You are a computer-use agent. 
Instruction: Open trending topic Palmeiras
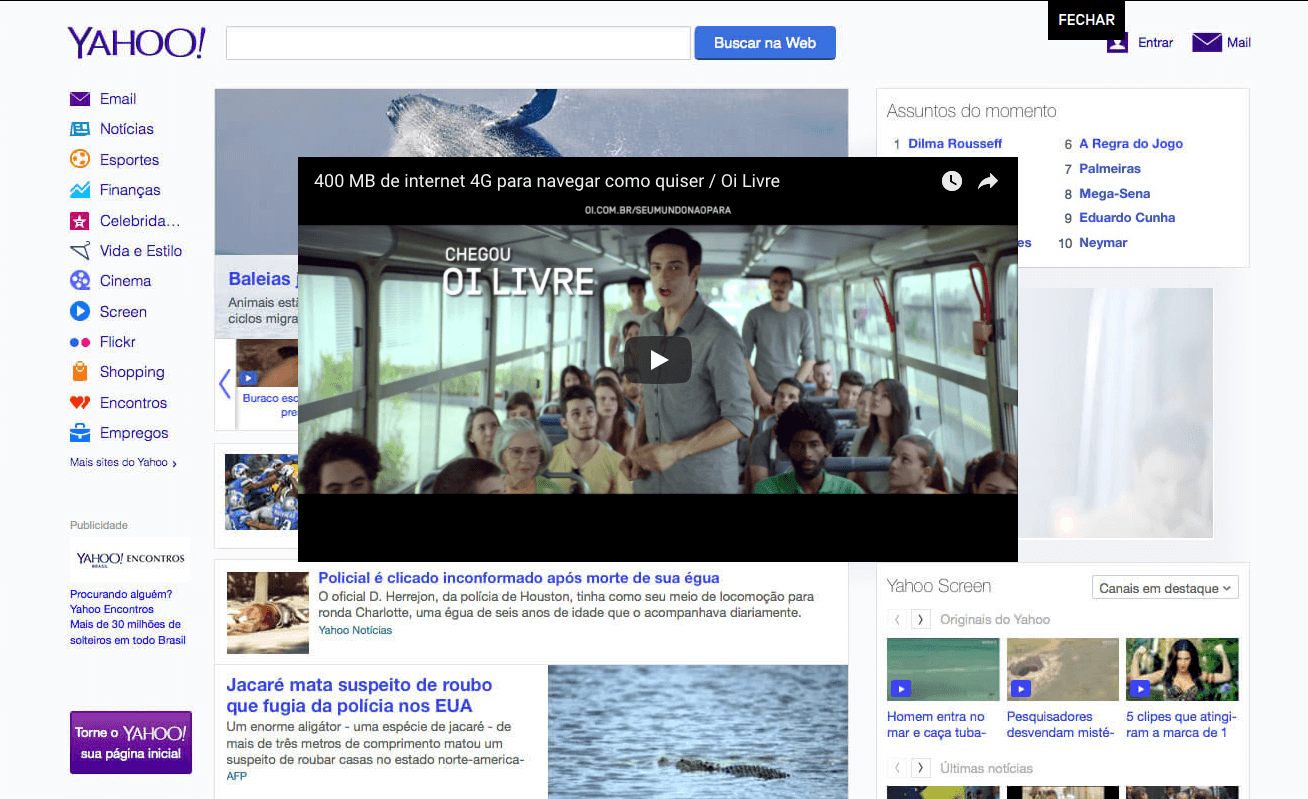tap(1110, 169)
